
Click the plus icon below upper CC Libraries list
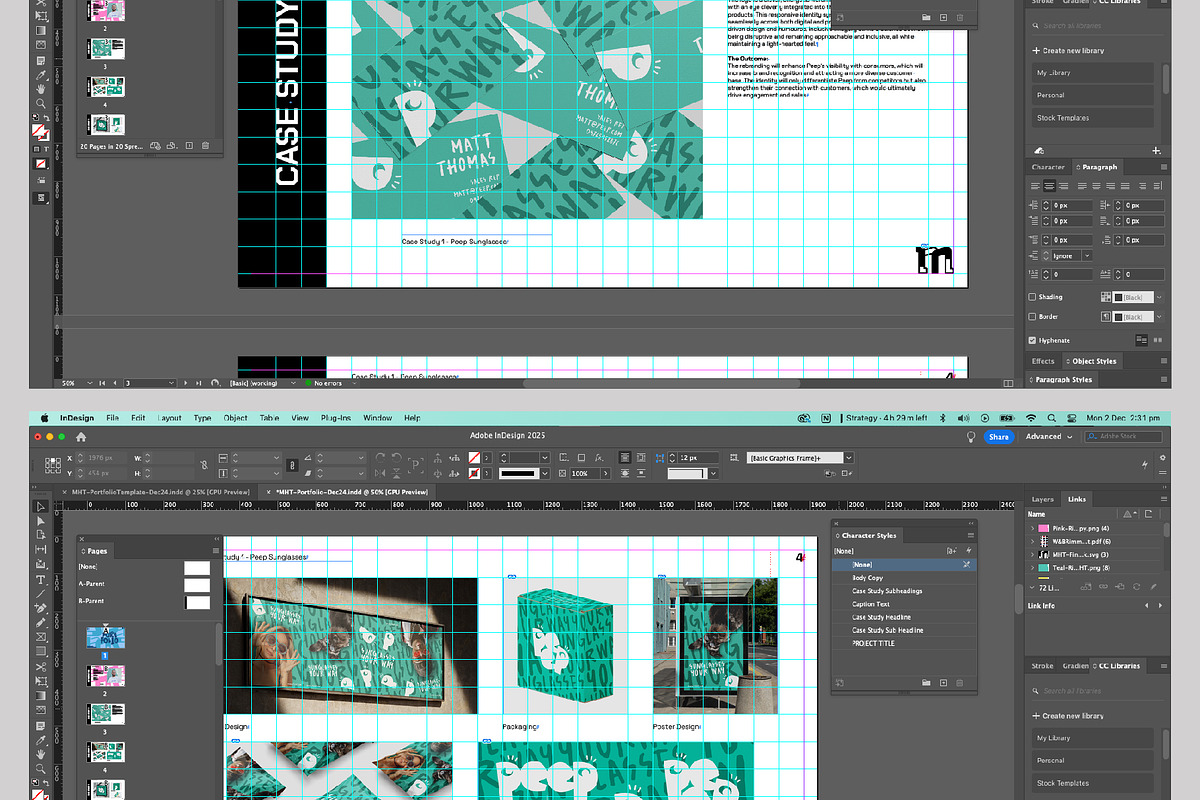(1156, 151)
